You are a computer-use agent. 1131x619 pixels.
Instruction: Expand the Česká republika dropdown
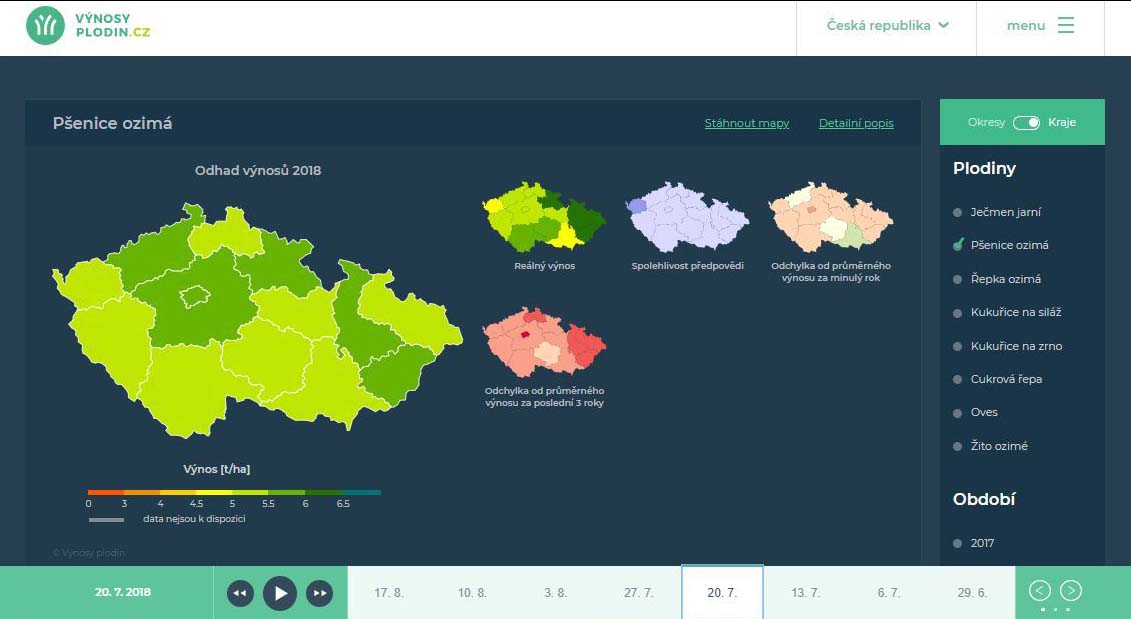point(887,26)
